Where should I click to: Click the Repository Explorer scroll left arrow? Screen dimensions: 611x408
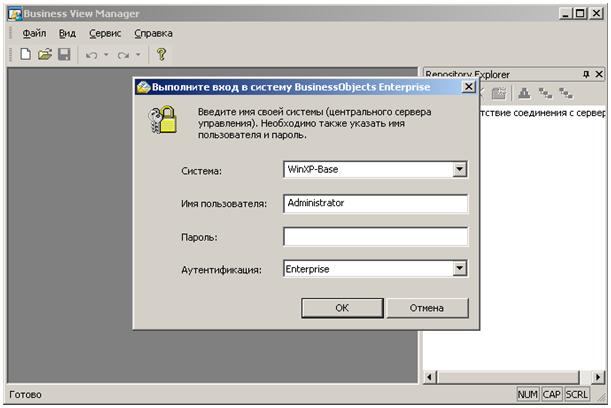(430, 377)
